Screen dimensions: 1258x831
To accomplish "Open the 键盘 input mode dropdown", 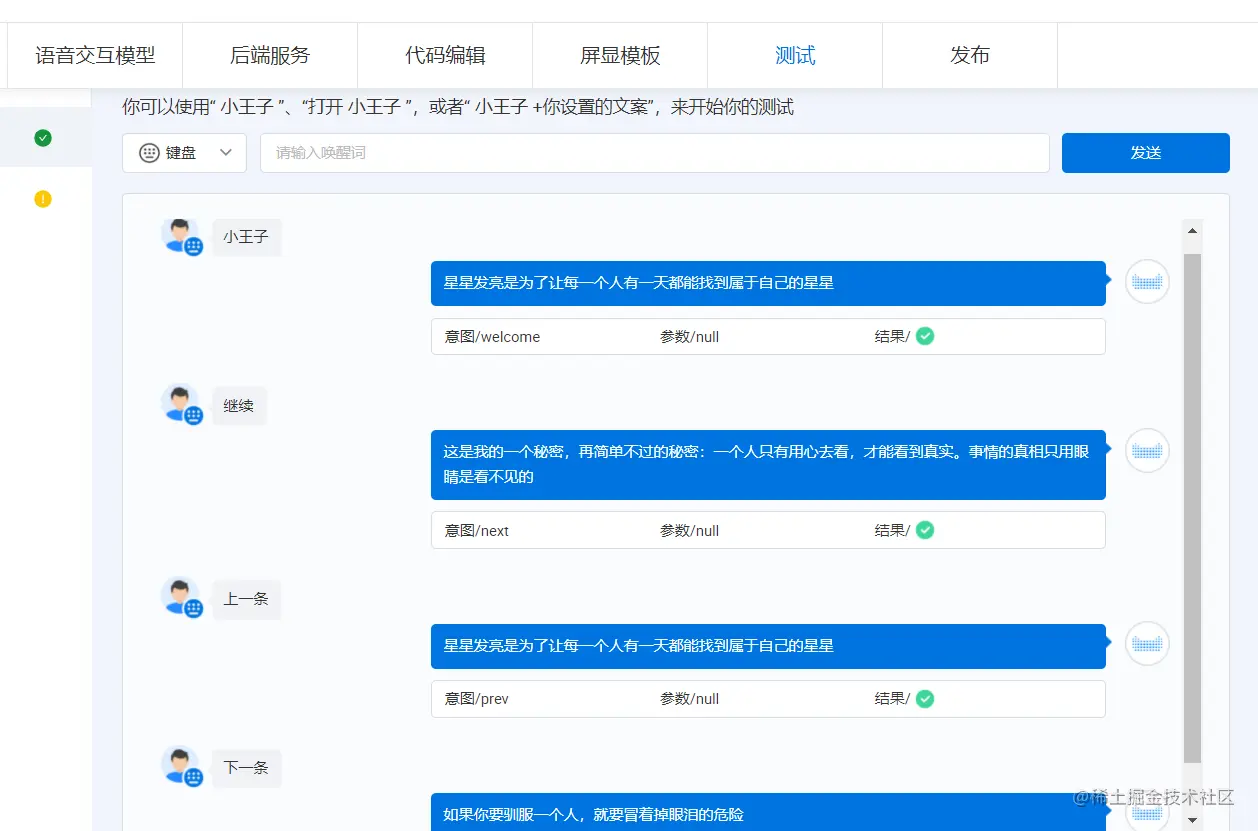I will pos(184,153).
